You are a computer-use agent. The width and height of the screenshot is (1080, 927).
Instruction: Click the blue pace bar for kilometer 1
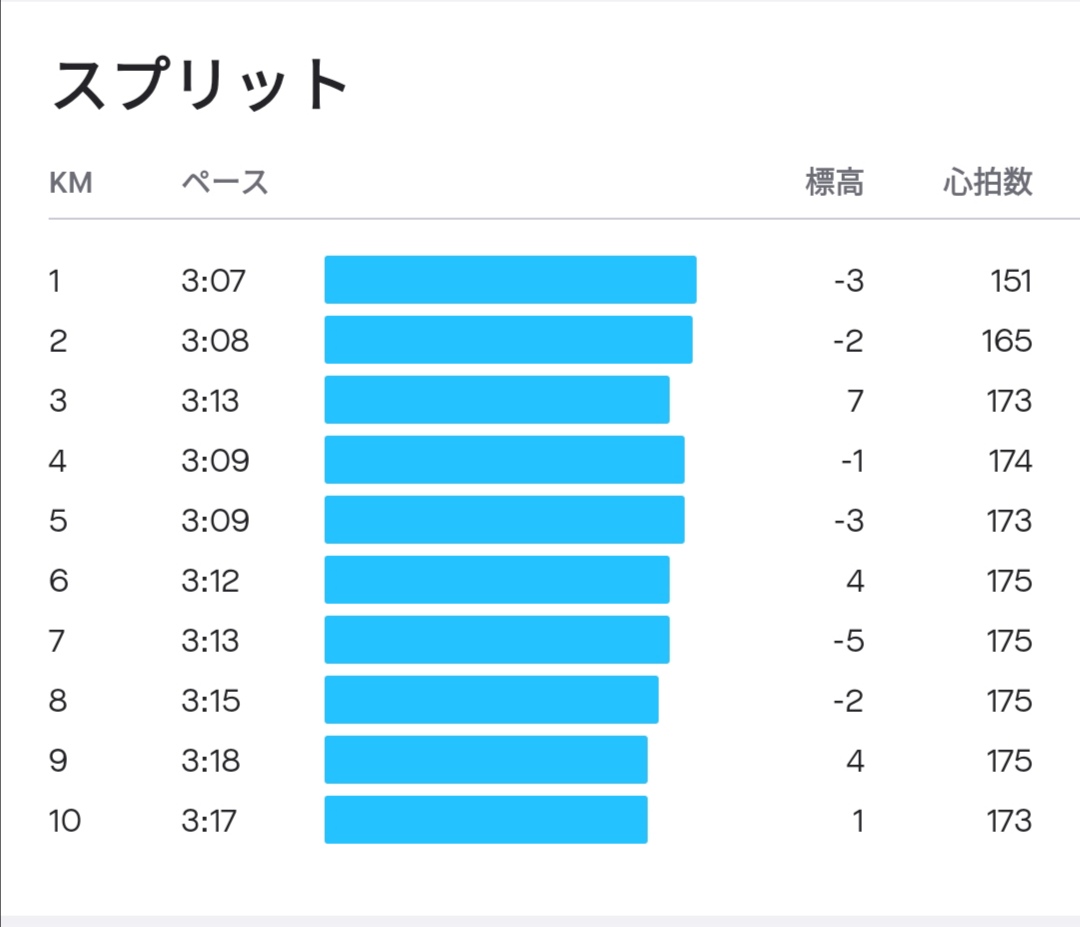(x=510, y=280)
